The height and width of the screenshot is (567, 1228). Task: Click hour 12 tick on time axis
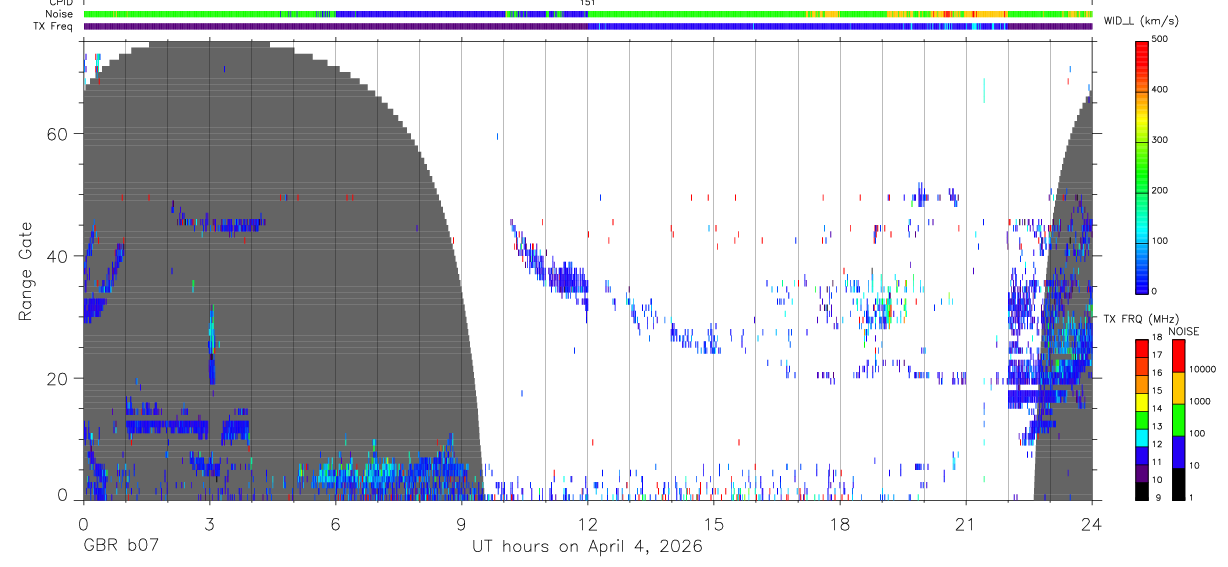[588, 523]
